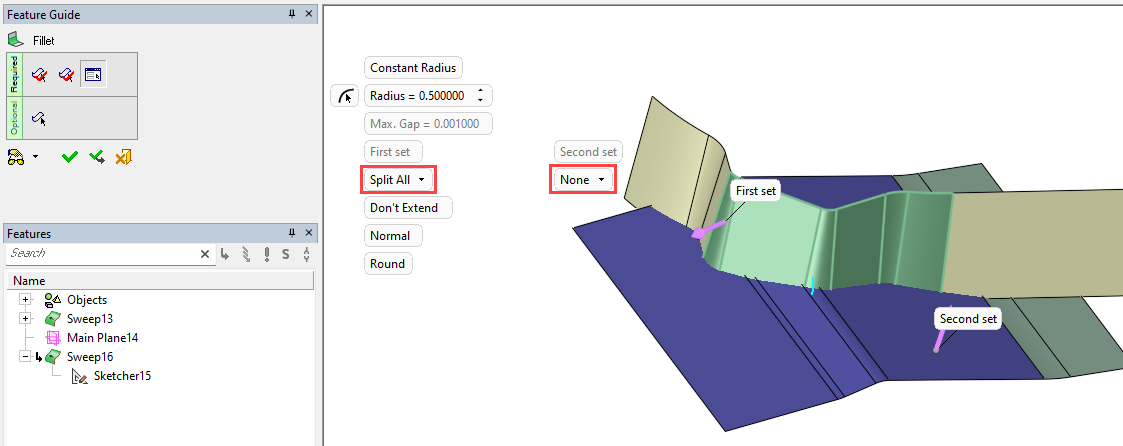Click the optional pick-faces icon
Viewport: 1123px width, 446px height.
click(39, 118)
